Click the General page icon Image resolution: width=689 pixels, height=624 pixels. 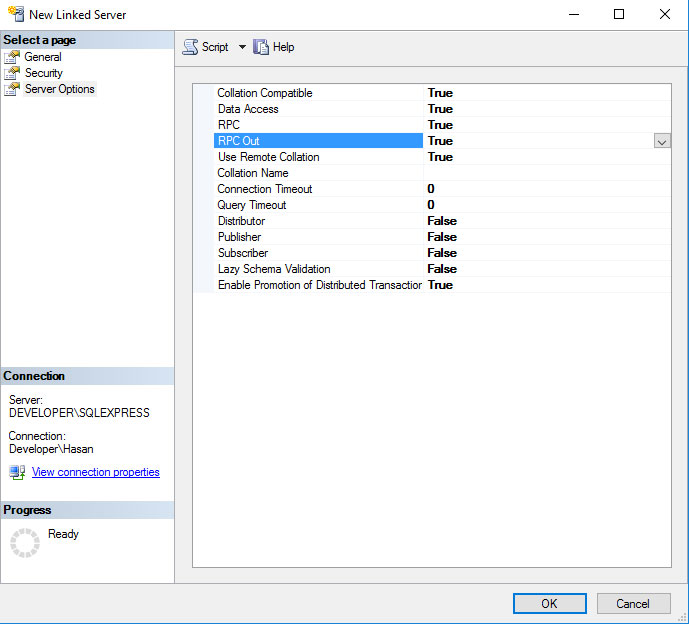tap(12, 57)
